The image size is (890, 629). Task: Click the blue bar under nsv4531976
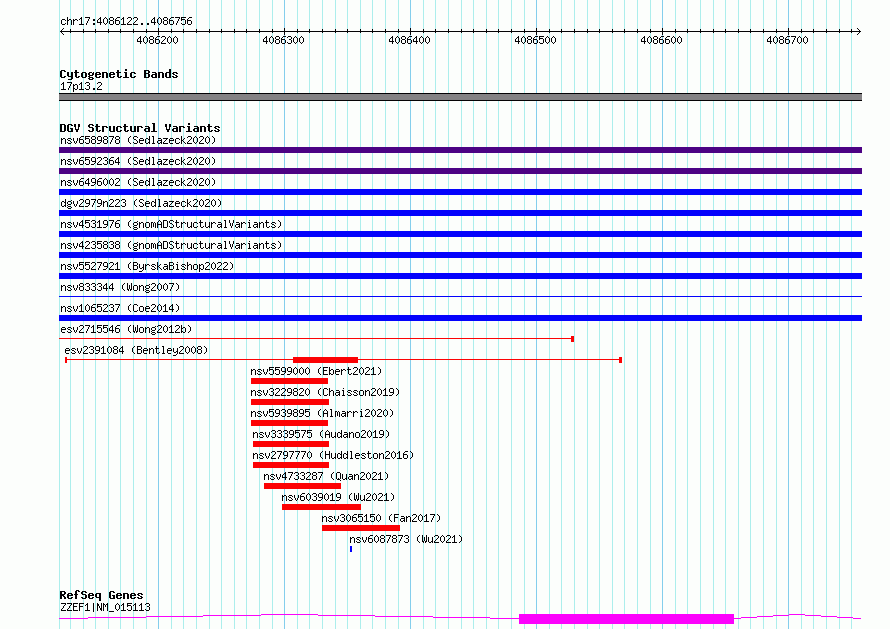coord(460,234)
